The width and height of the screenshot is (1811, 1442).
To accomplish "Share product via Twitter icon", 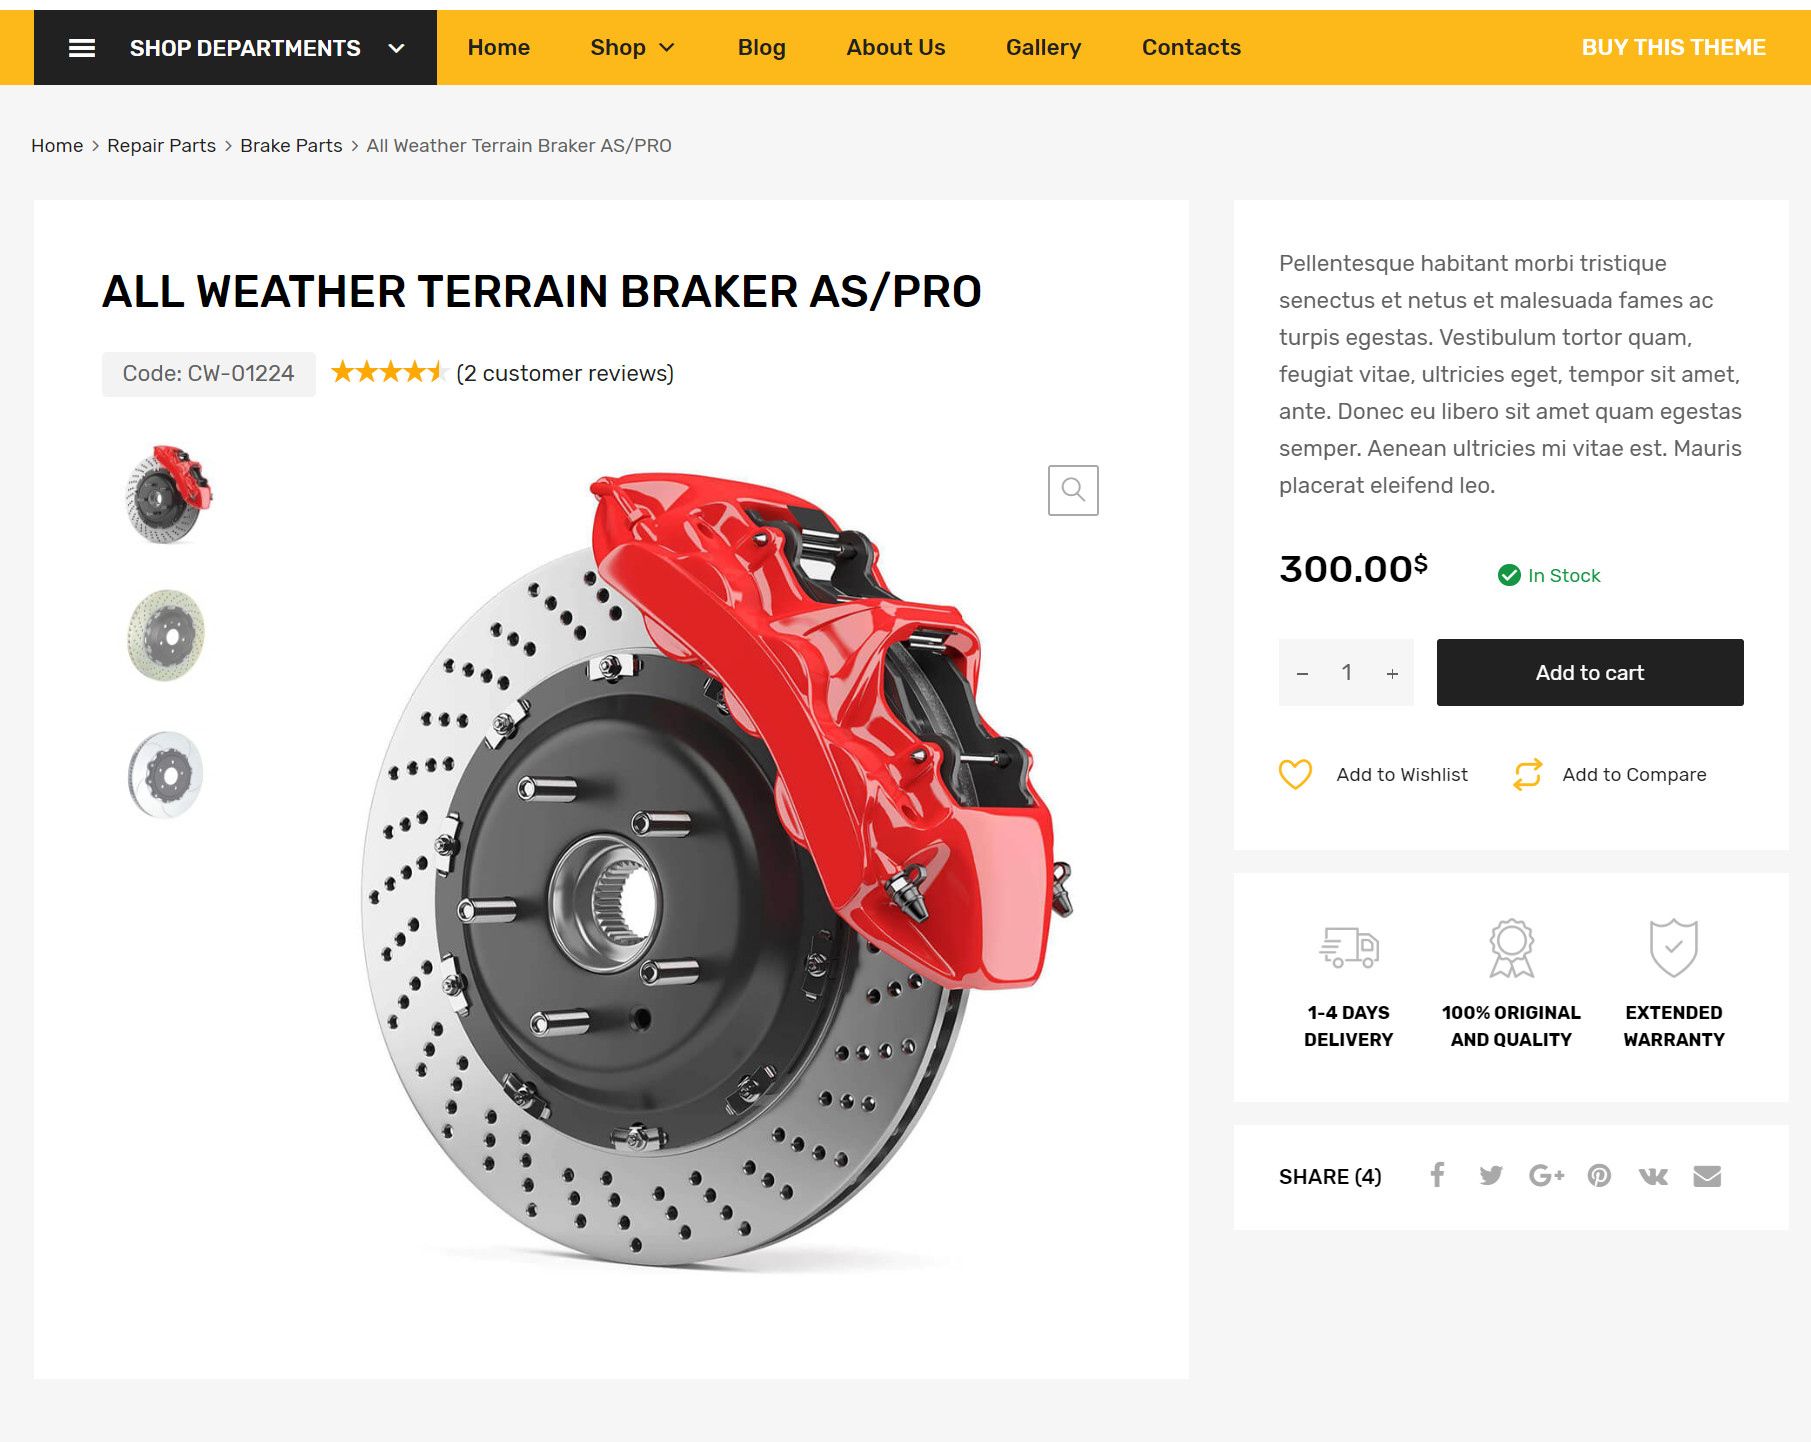I will [1491, 1176].
